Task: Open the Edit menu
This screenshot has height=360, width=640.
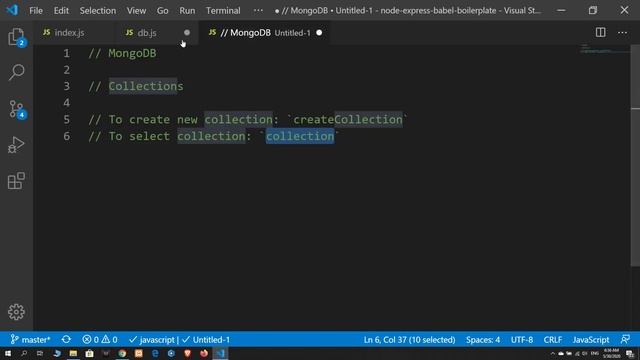Action: [x=61, y=11]
